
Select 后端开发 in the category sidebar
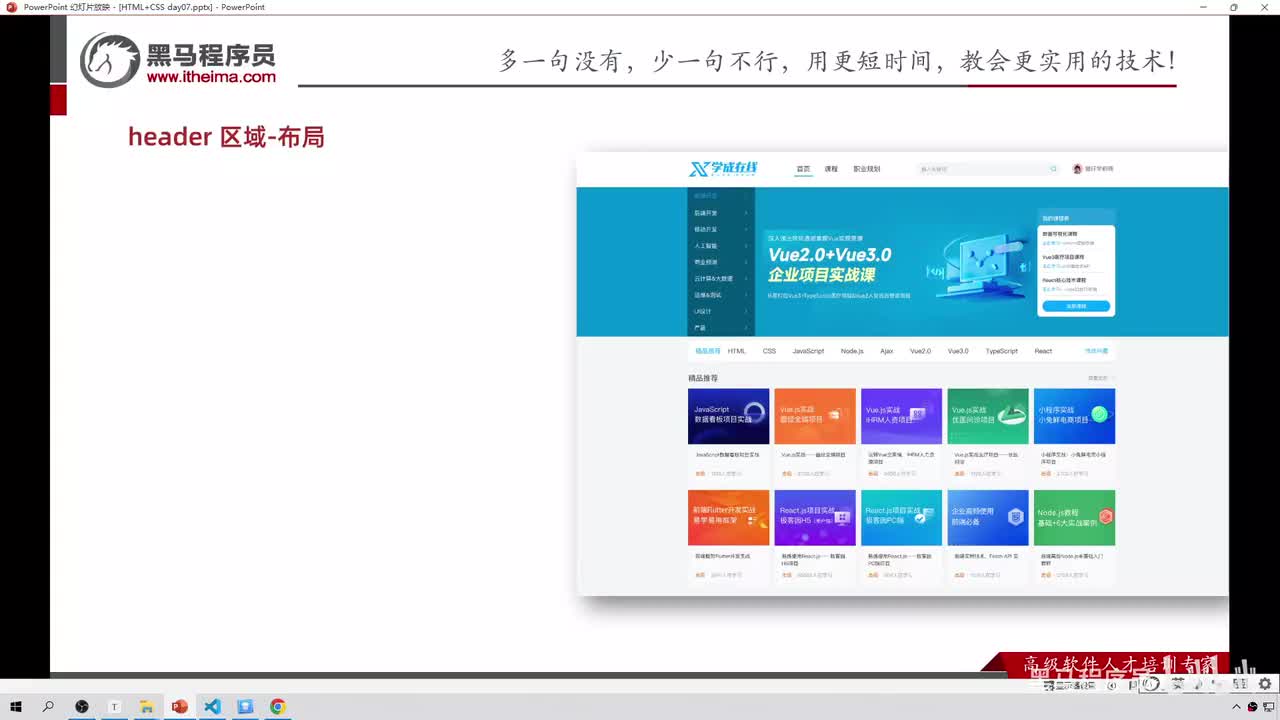705,213
